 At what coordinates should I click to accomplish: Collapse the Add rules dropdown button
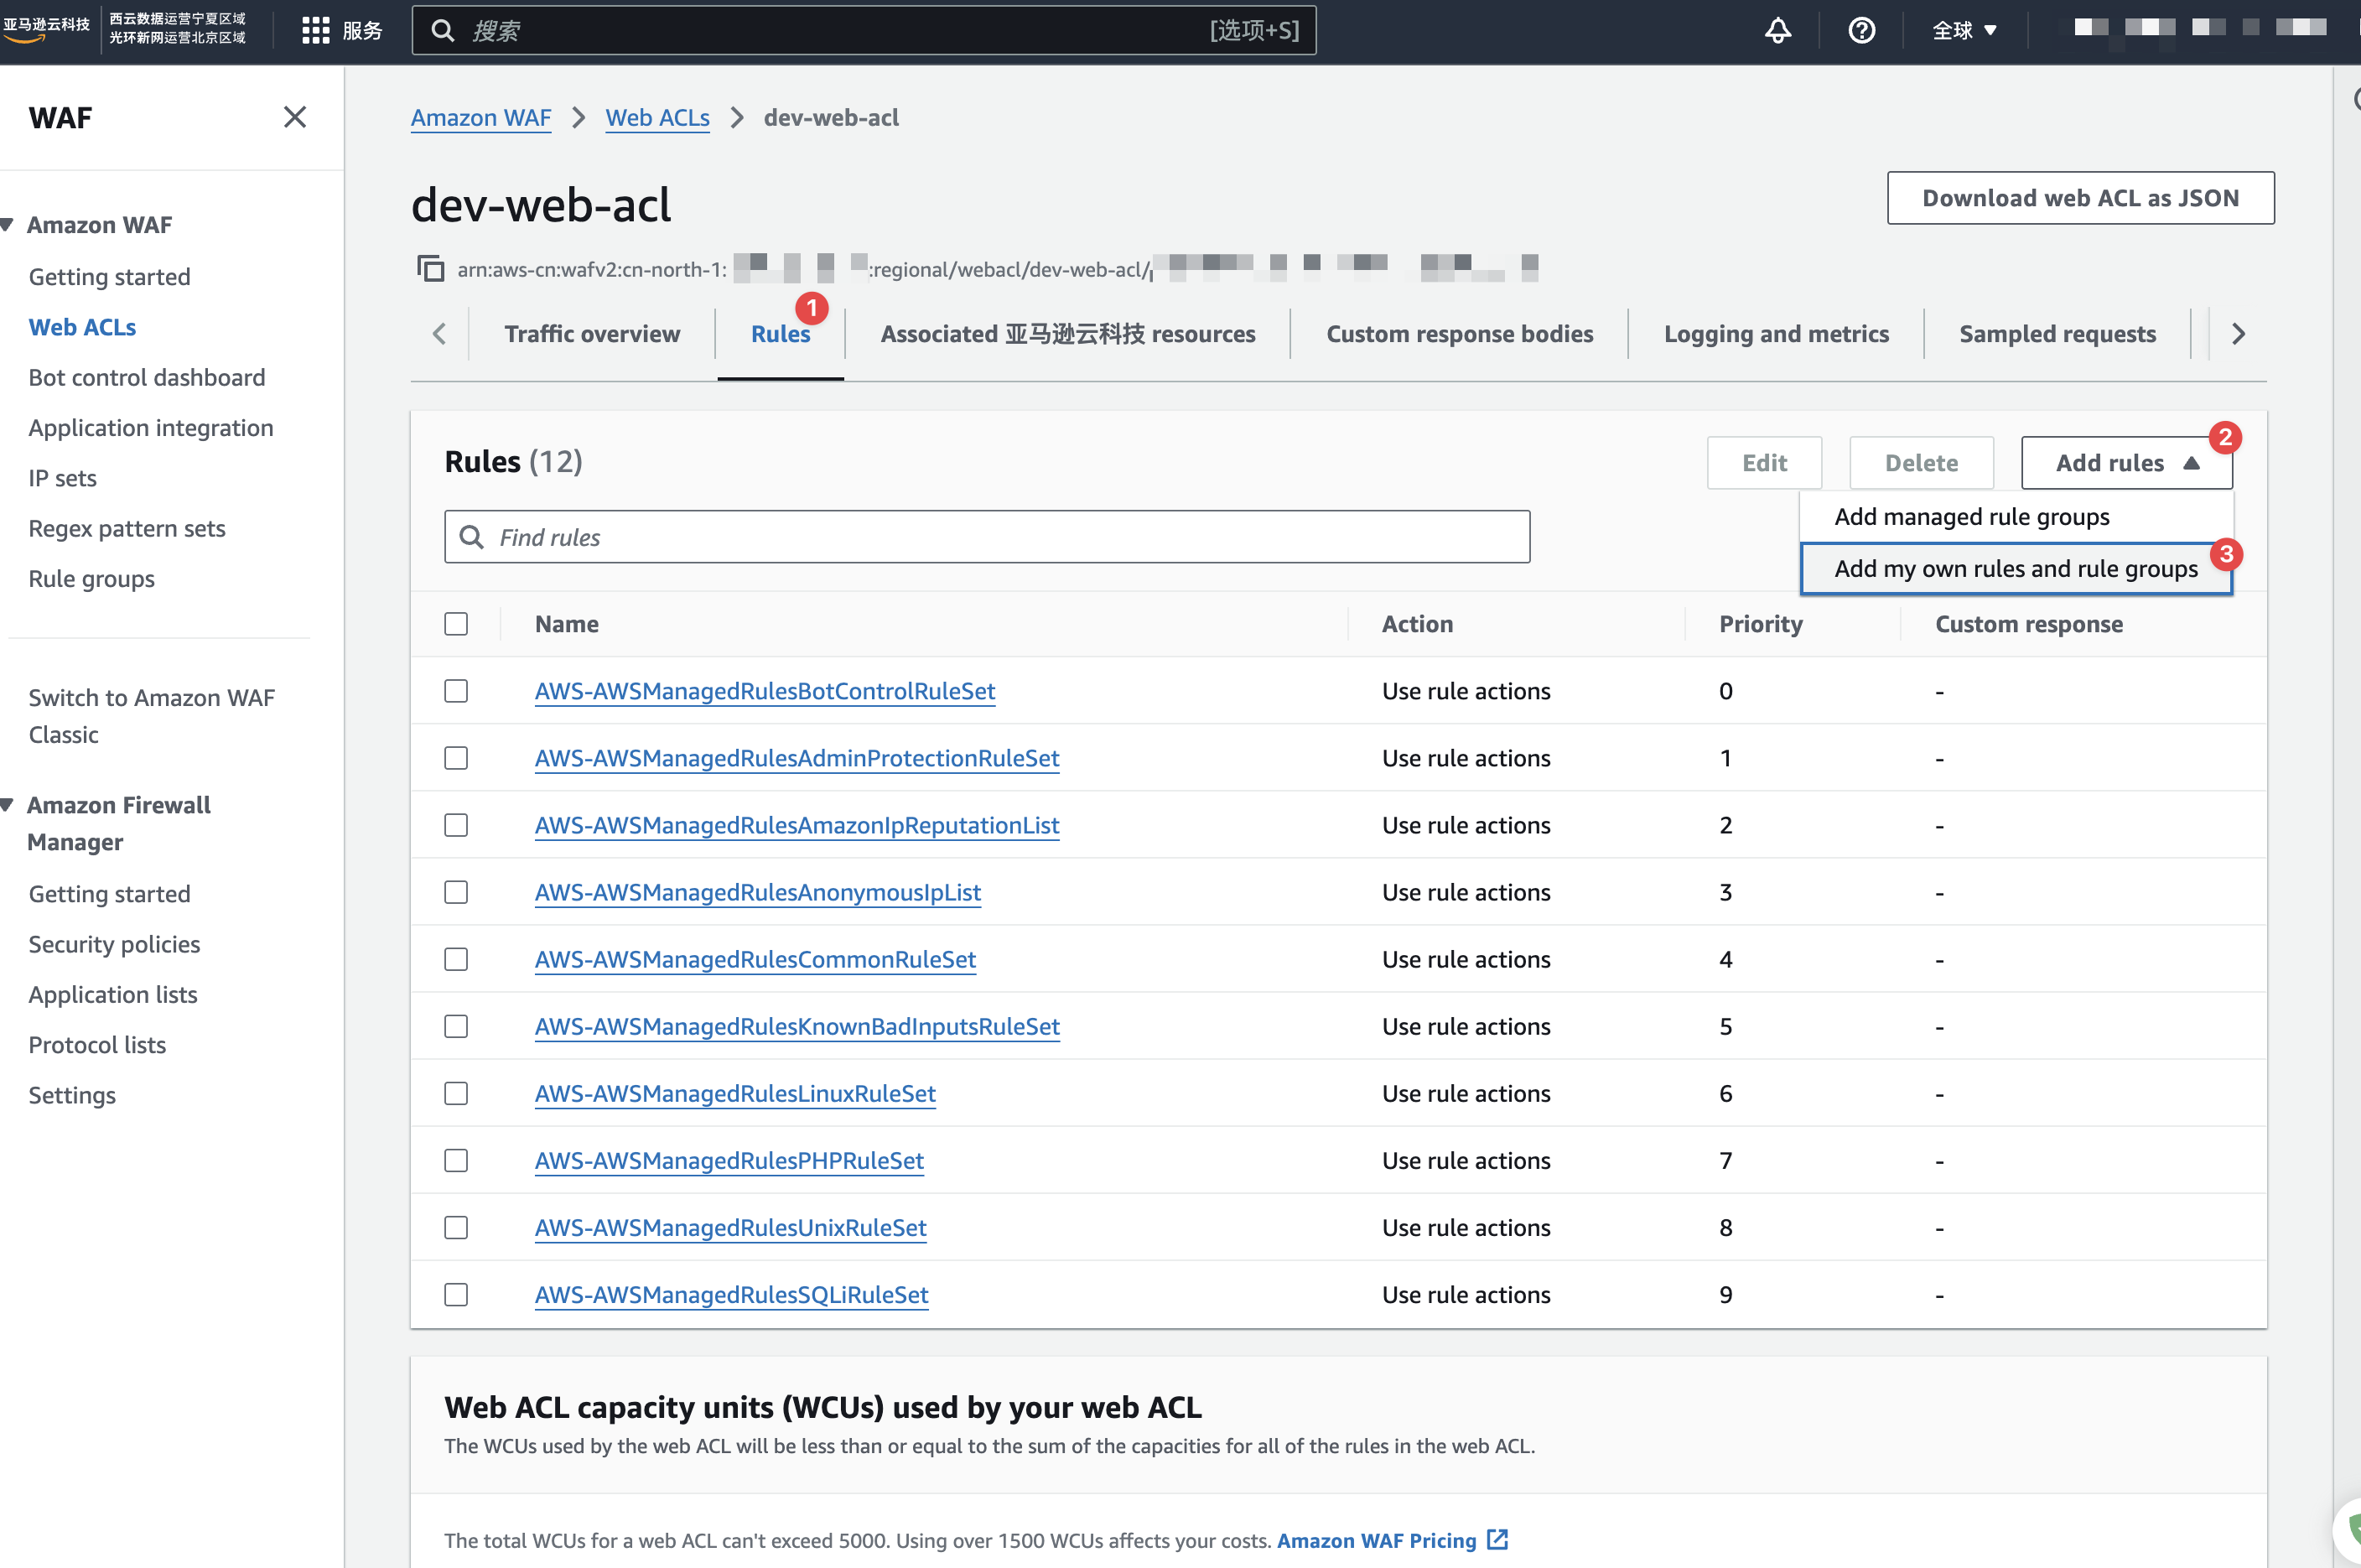pos(2125,463)
